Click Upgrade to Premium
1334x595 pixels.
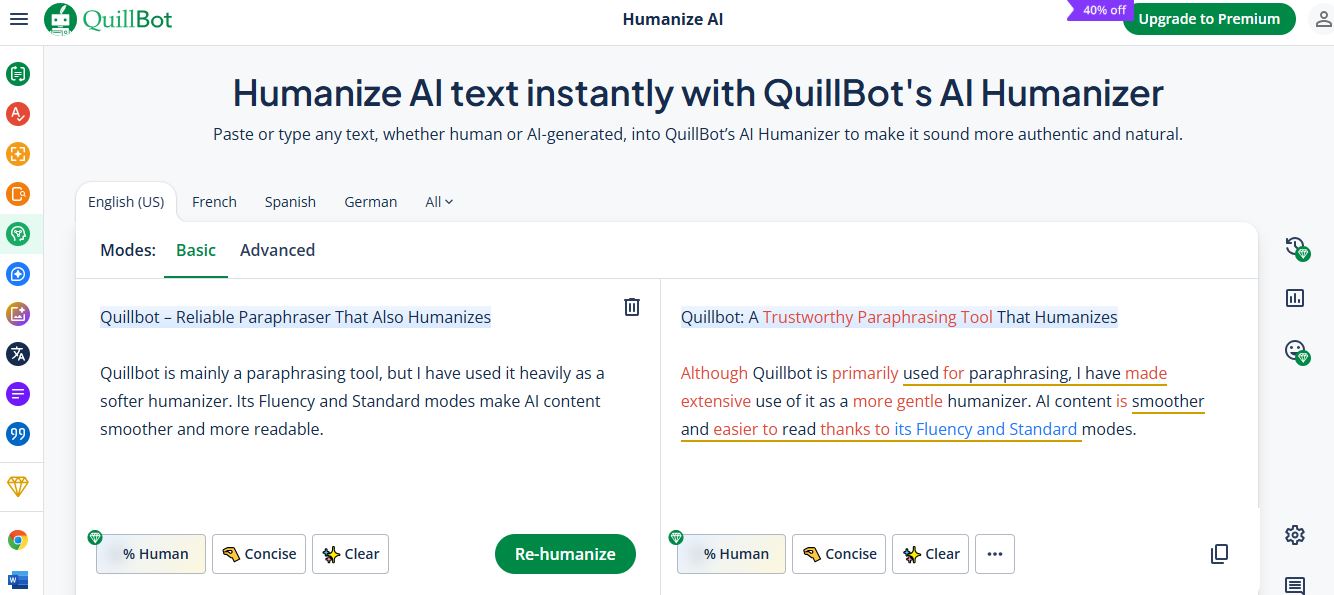point(1209,18)
